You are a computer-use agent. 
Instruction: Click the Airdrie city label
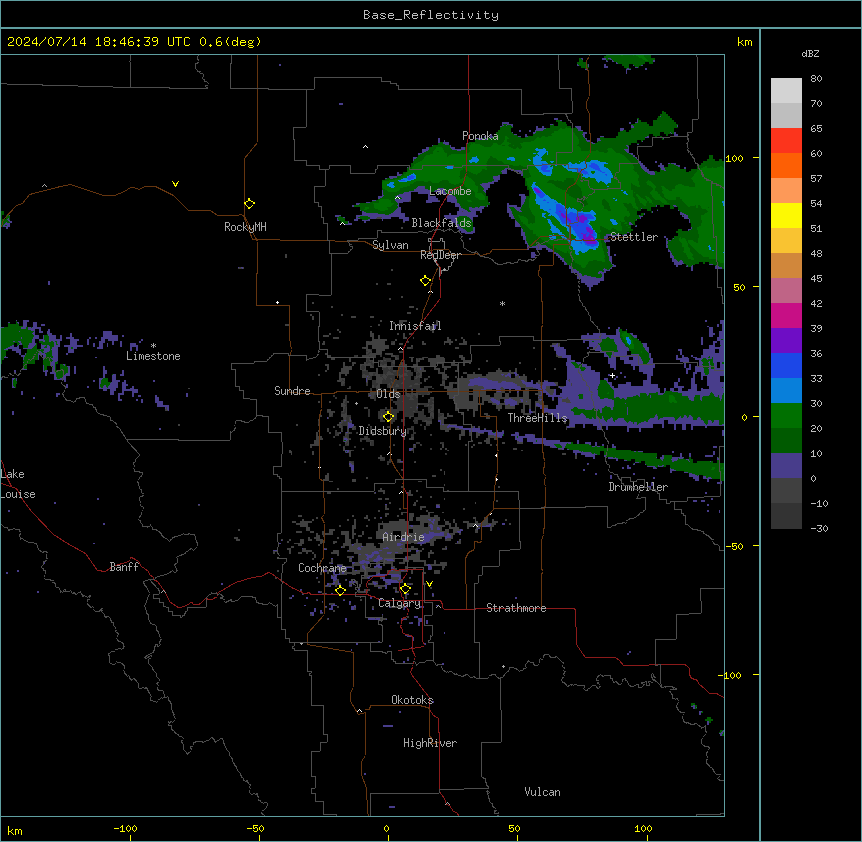pyautogui.click(x=403, y=537)
